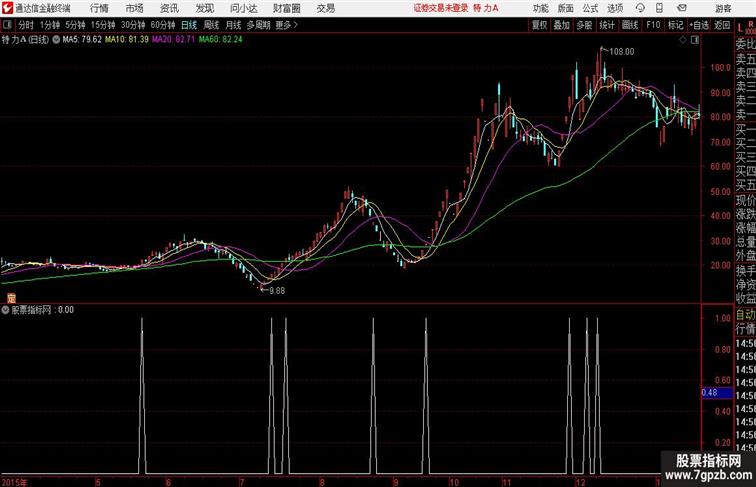
Task: Open the 交易 menu
Action: 326,8
